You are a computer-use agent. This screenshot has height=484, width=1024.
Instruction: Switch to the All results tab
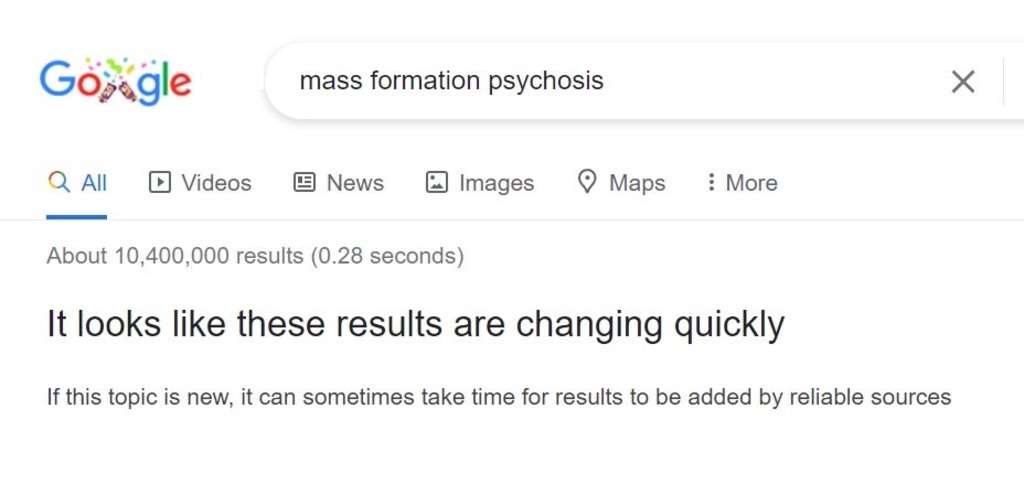94,183
